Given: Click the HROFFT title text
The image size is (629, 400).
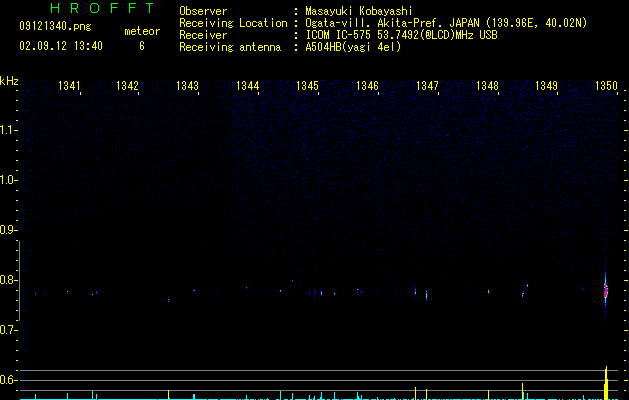Looking at the screenshot, I should (102, 8).
